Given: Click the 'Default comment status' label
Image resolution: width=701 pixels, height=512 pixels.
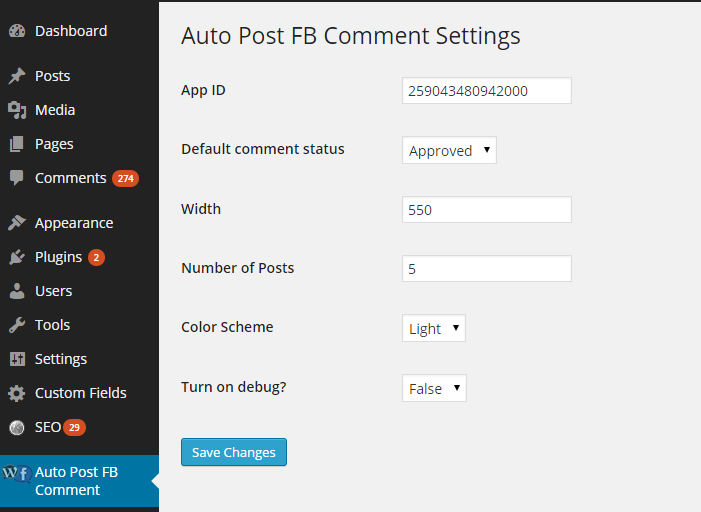Looking at the screenshot, I should [263, 149].
